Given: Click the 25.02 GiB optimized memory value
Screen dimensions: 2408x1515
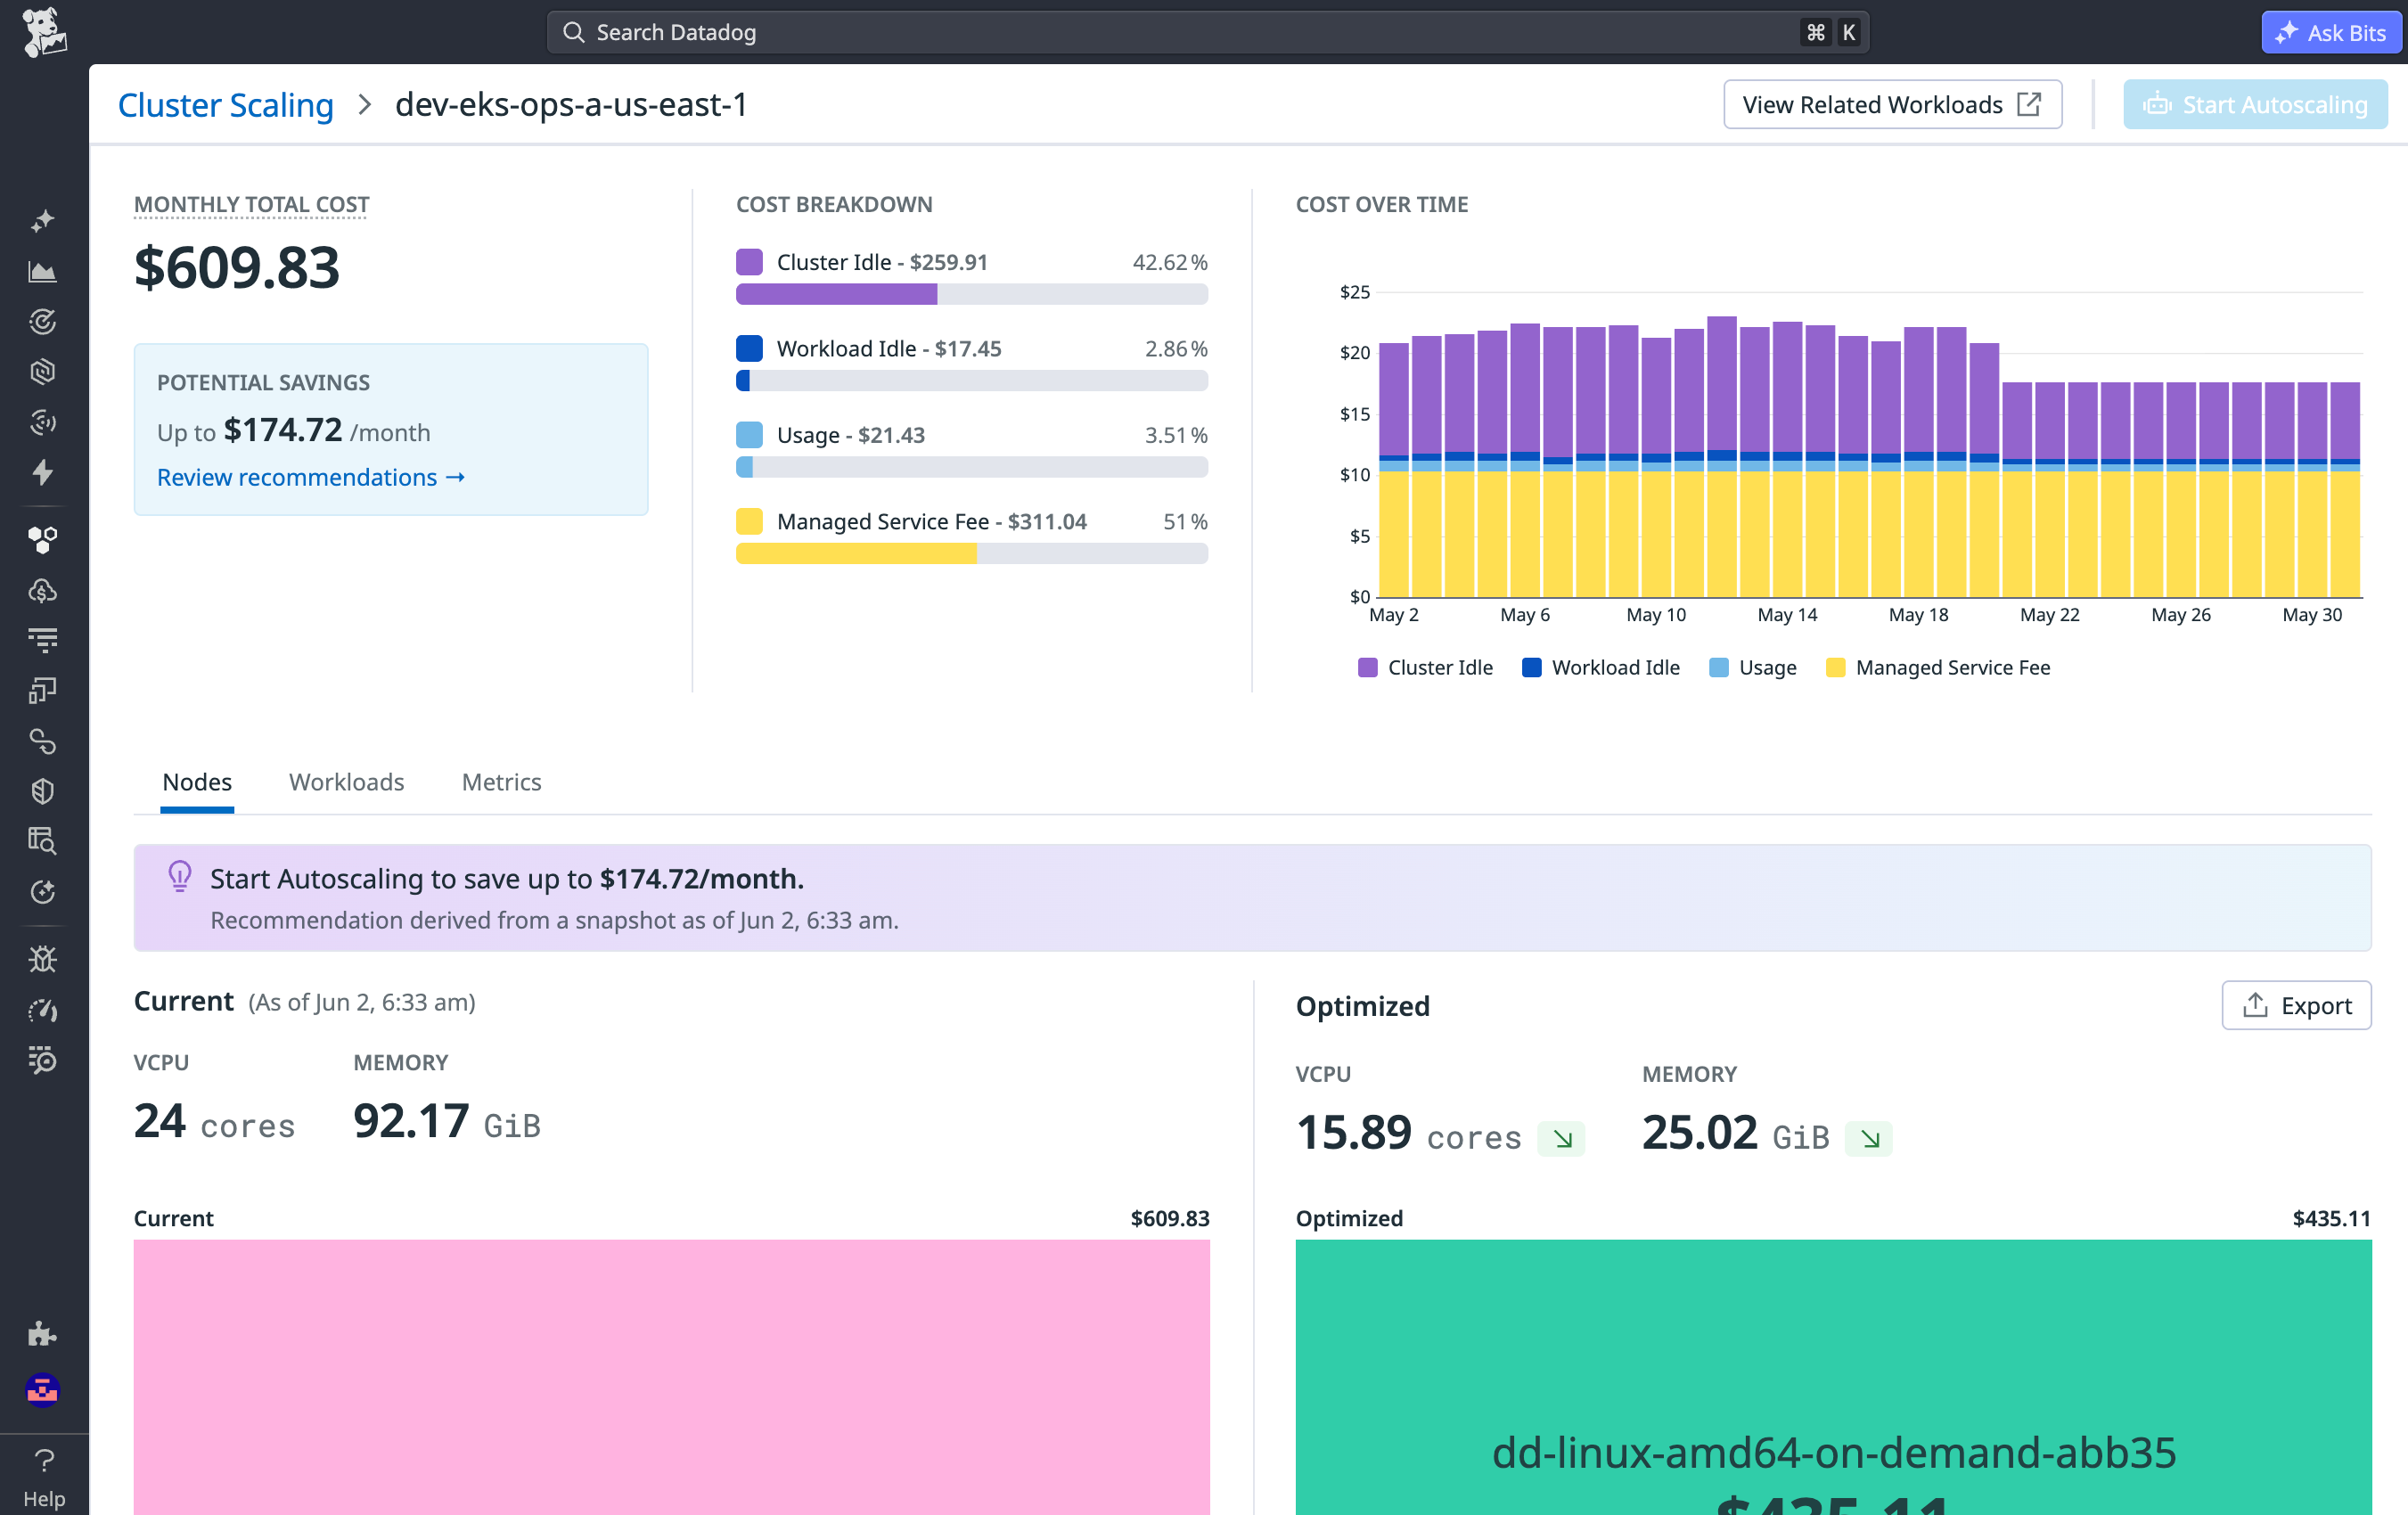Looking at the screenshot, I should [1735, 1132].
